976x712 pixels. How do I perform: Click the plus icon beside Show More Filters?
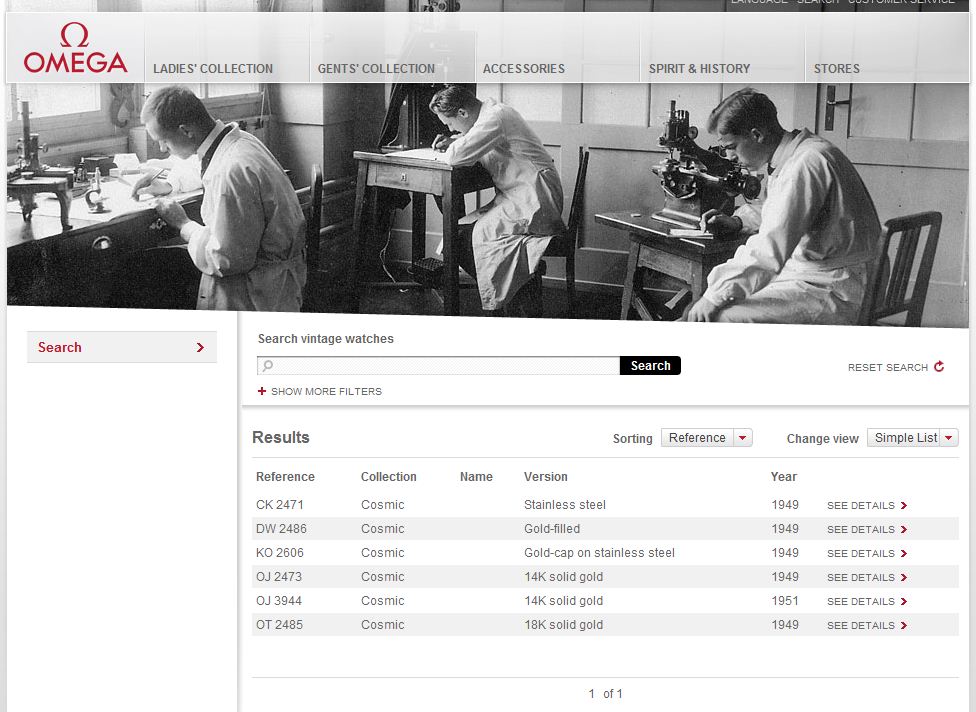click(x=262, y=391)
